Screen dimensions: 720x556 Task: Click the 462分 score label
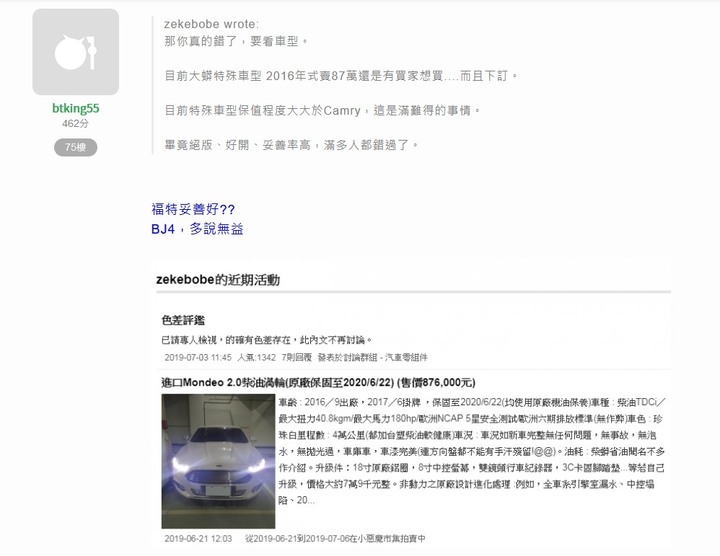(x=76, y=124)
